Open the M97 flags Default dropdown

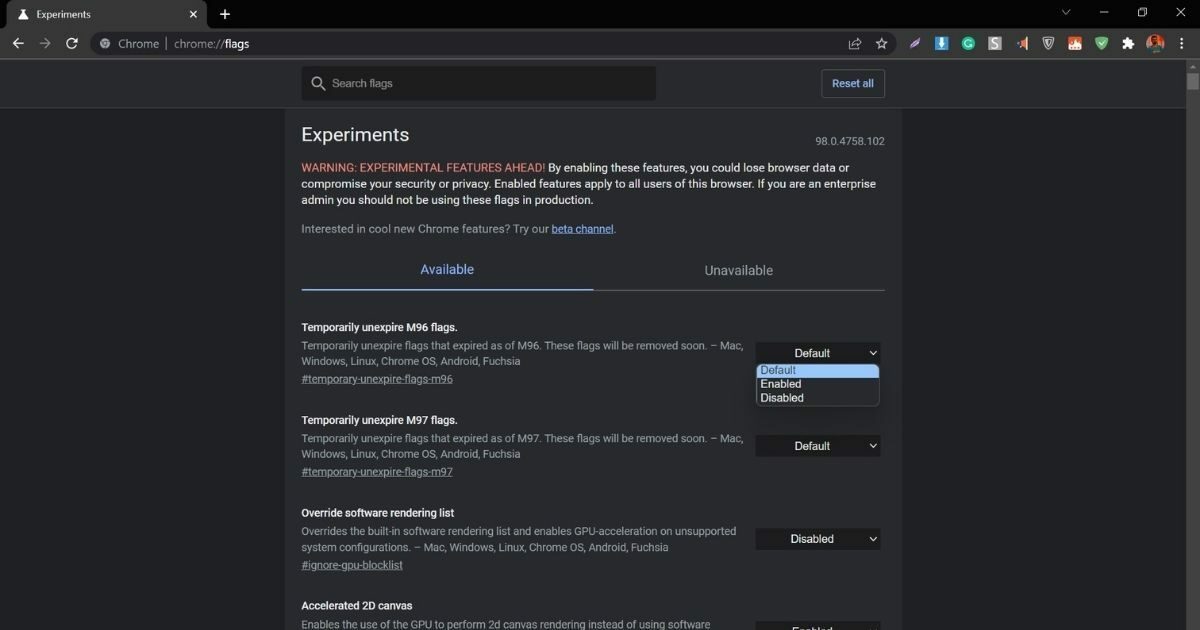click(x=818, y=445)
